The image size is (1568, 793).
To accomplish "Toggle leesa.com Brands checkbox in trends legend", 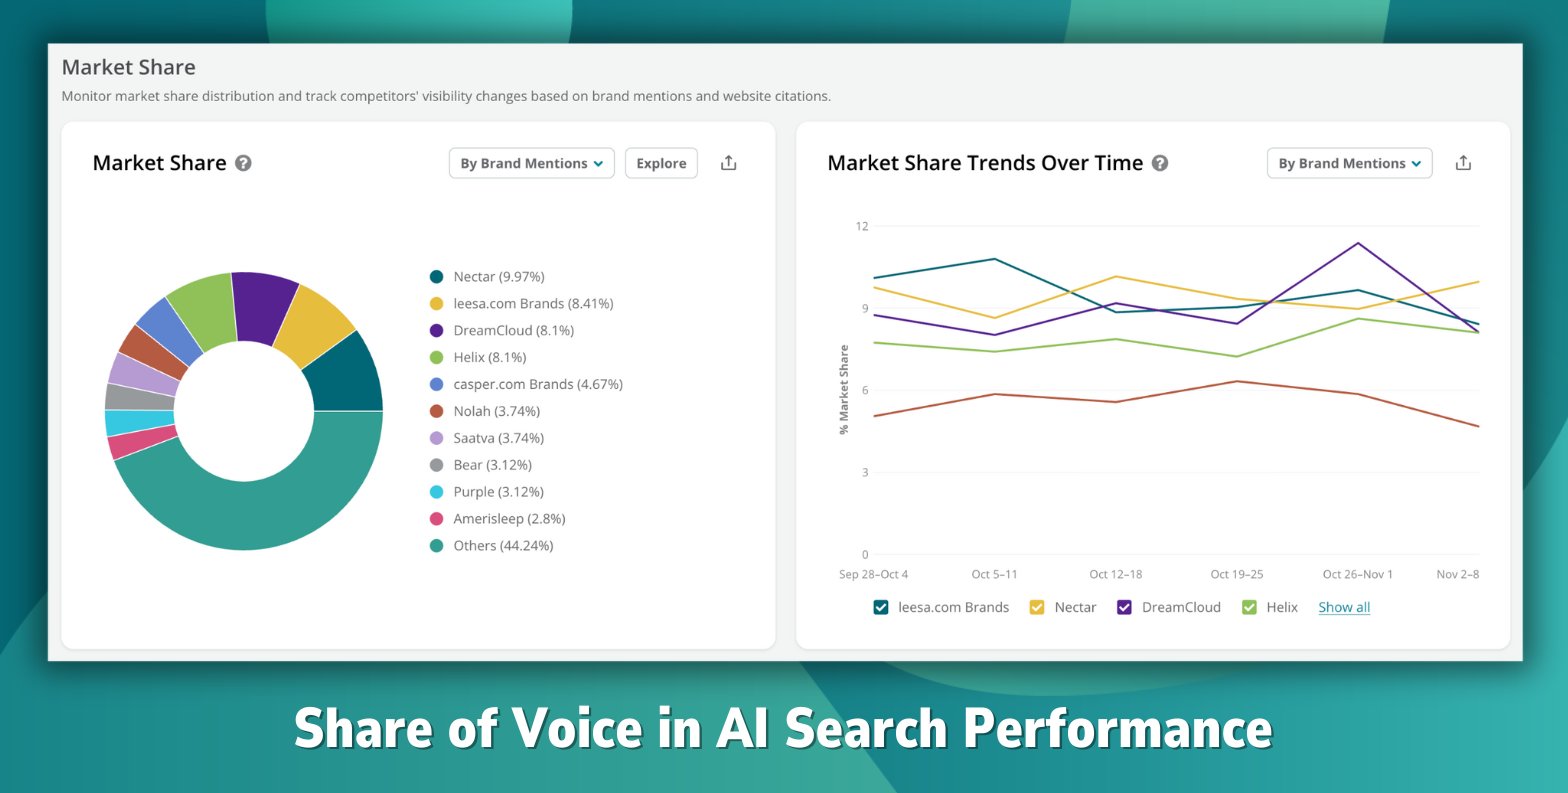I will click(x=881, y=607).
